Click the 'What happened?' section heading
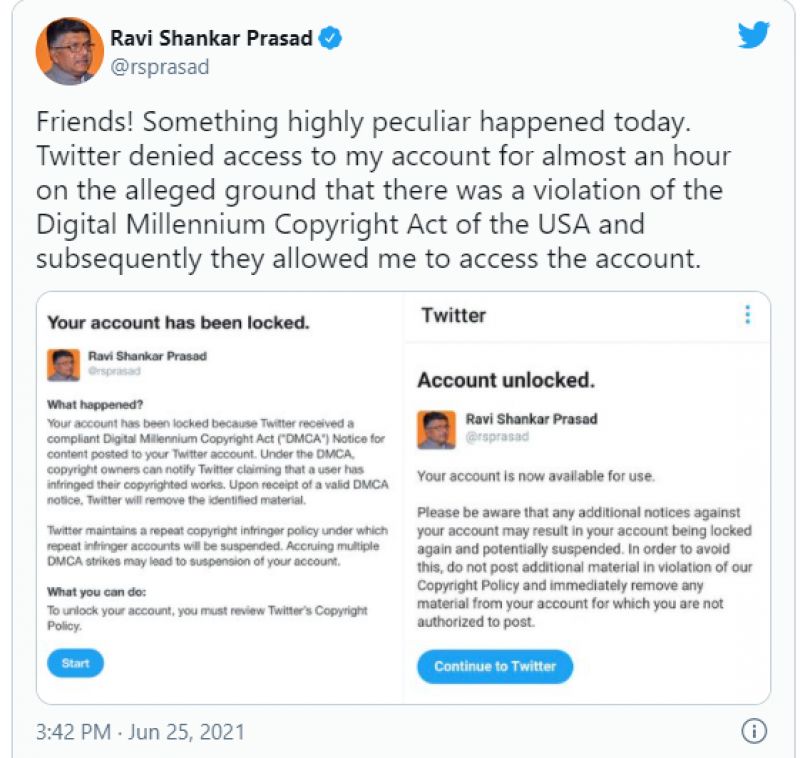Screen dimensions: 800x758 coord(96,405)
